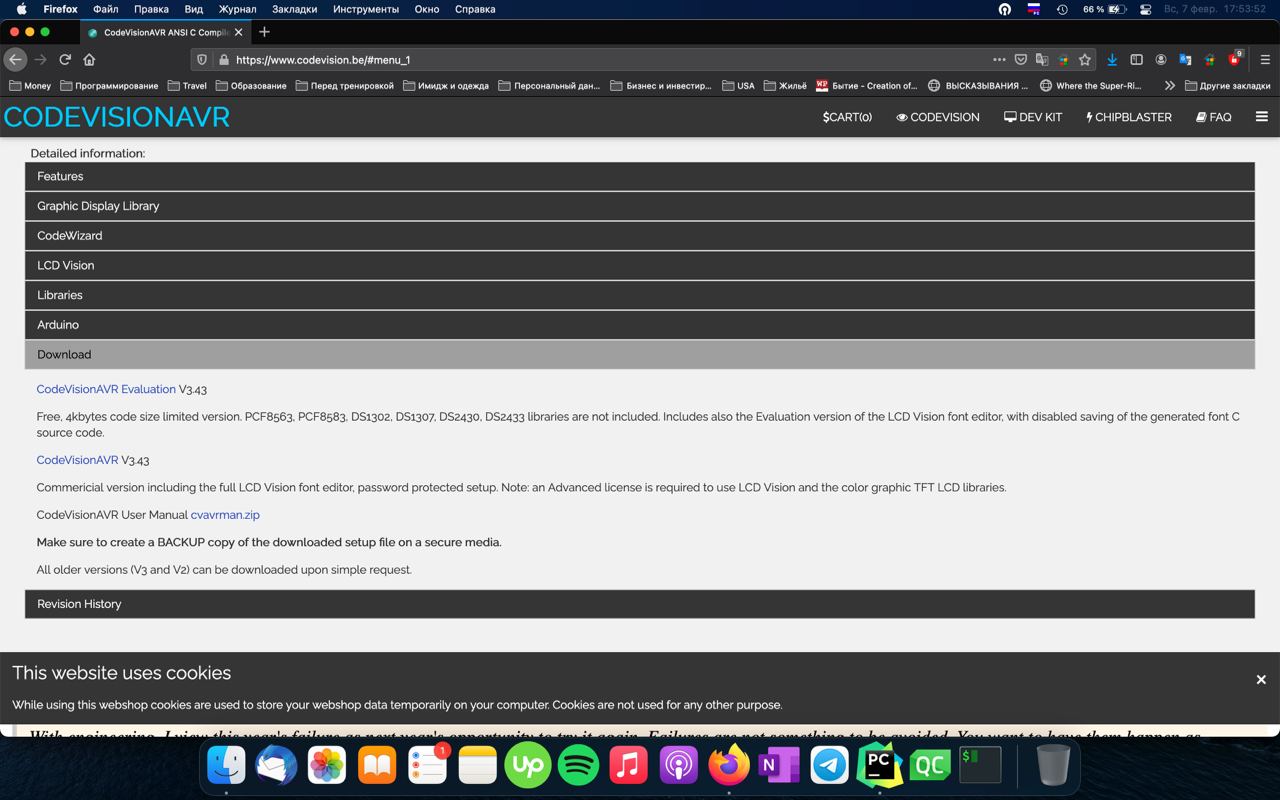Collapse the Download section
The width and height of the screenshot is (1280, 800).
tap(640, 354)
